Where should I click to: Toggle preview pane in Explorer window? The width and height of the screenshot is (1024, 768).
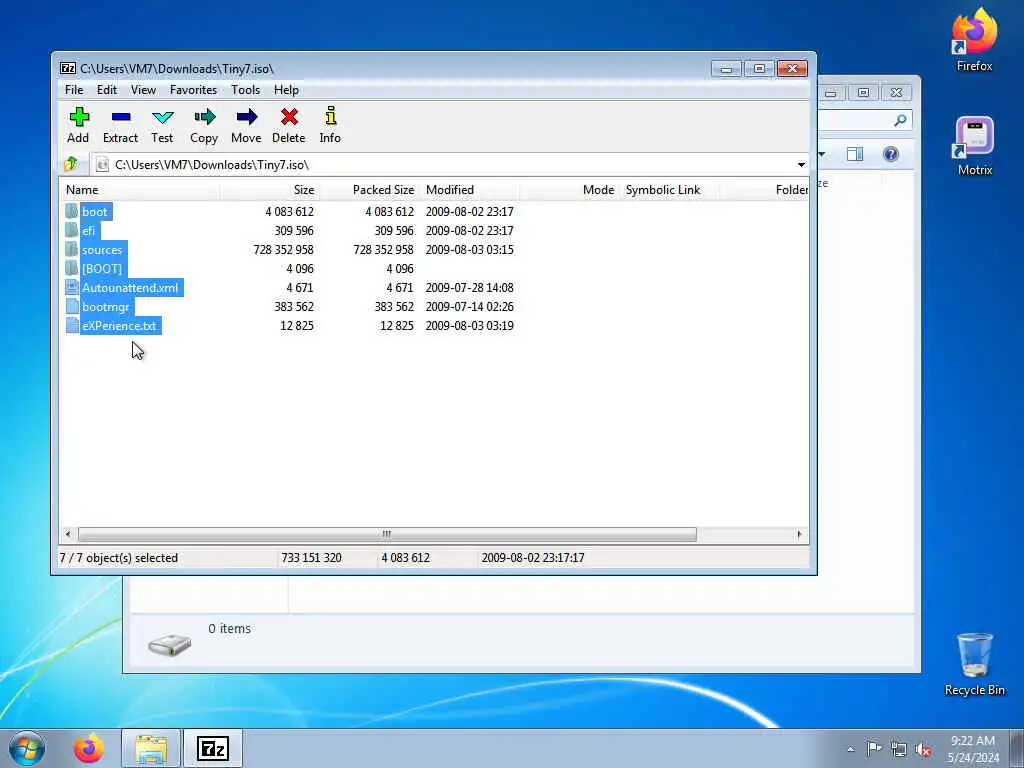tap(855, 154)
